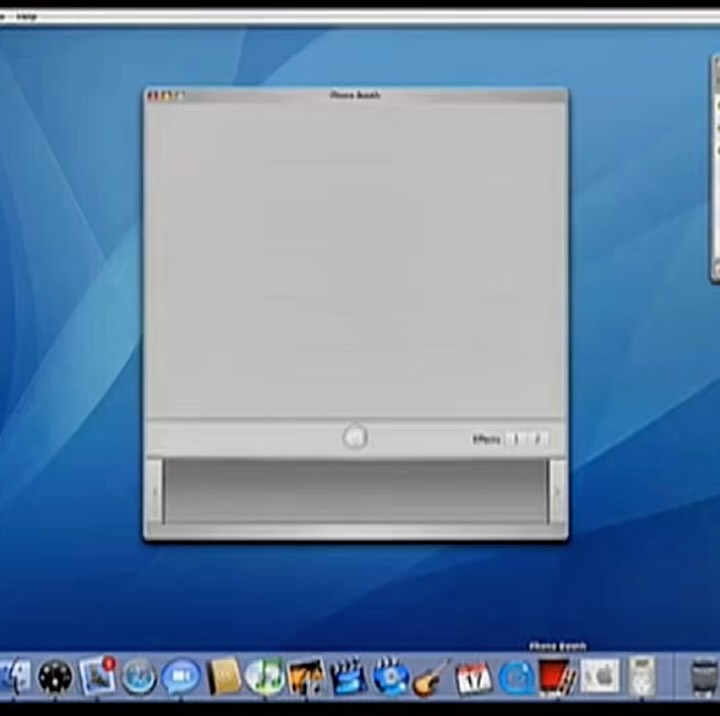Select effects page 2 button
Screen dimensions: 720x716
[537, 439]
